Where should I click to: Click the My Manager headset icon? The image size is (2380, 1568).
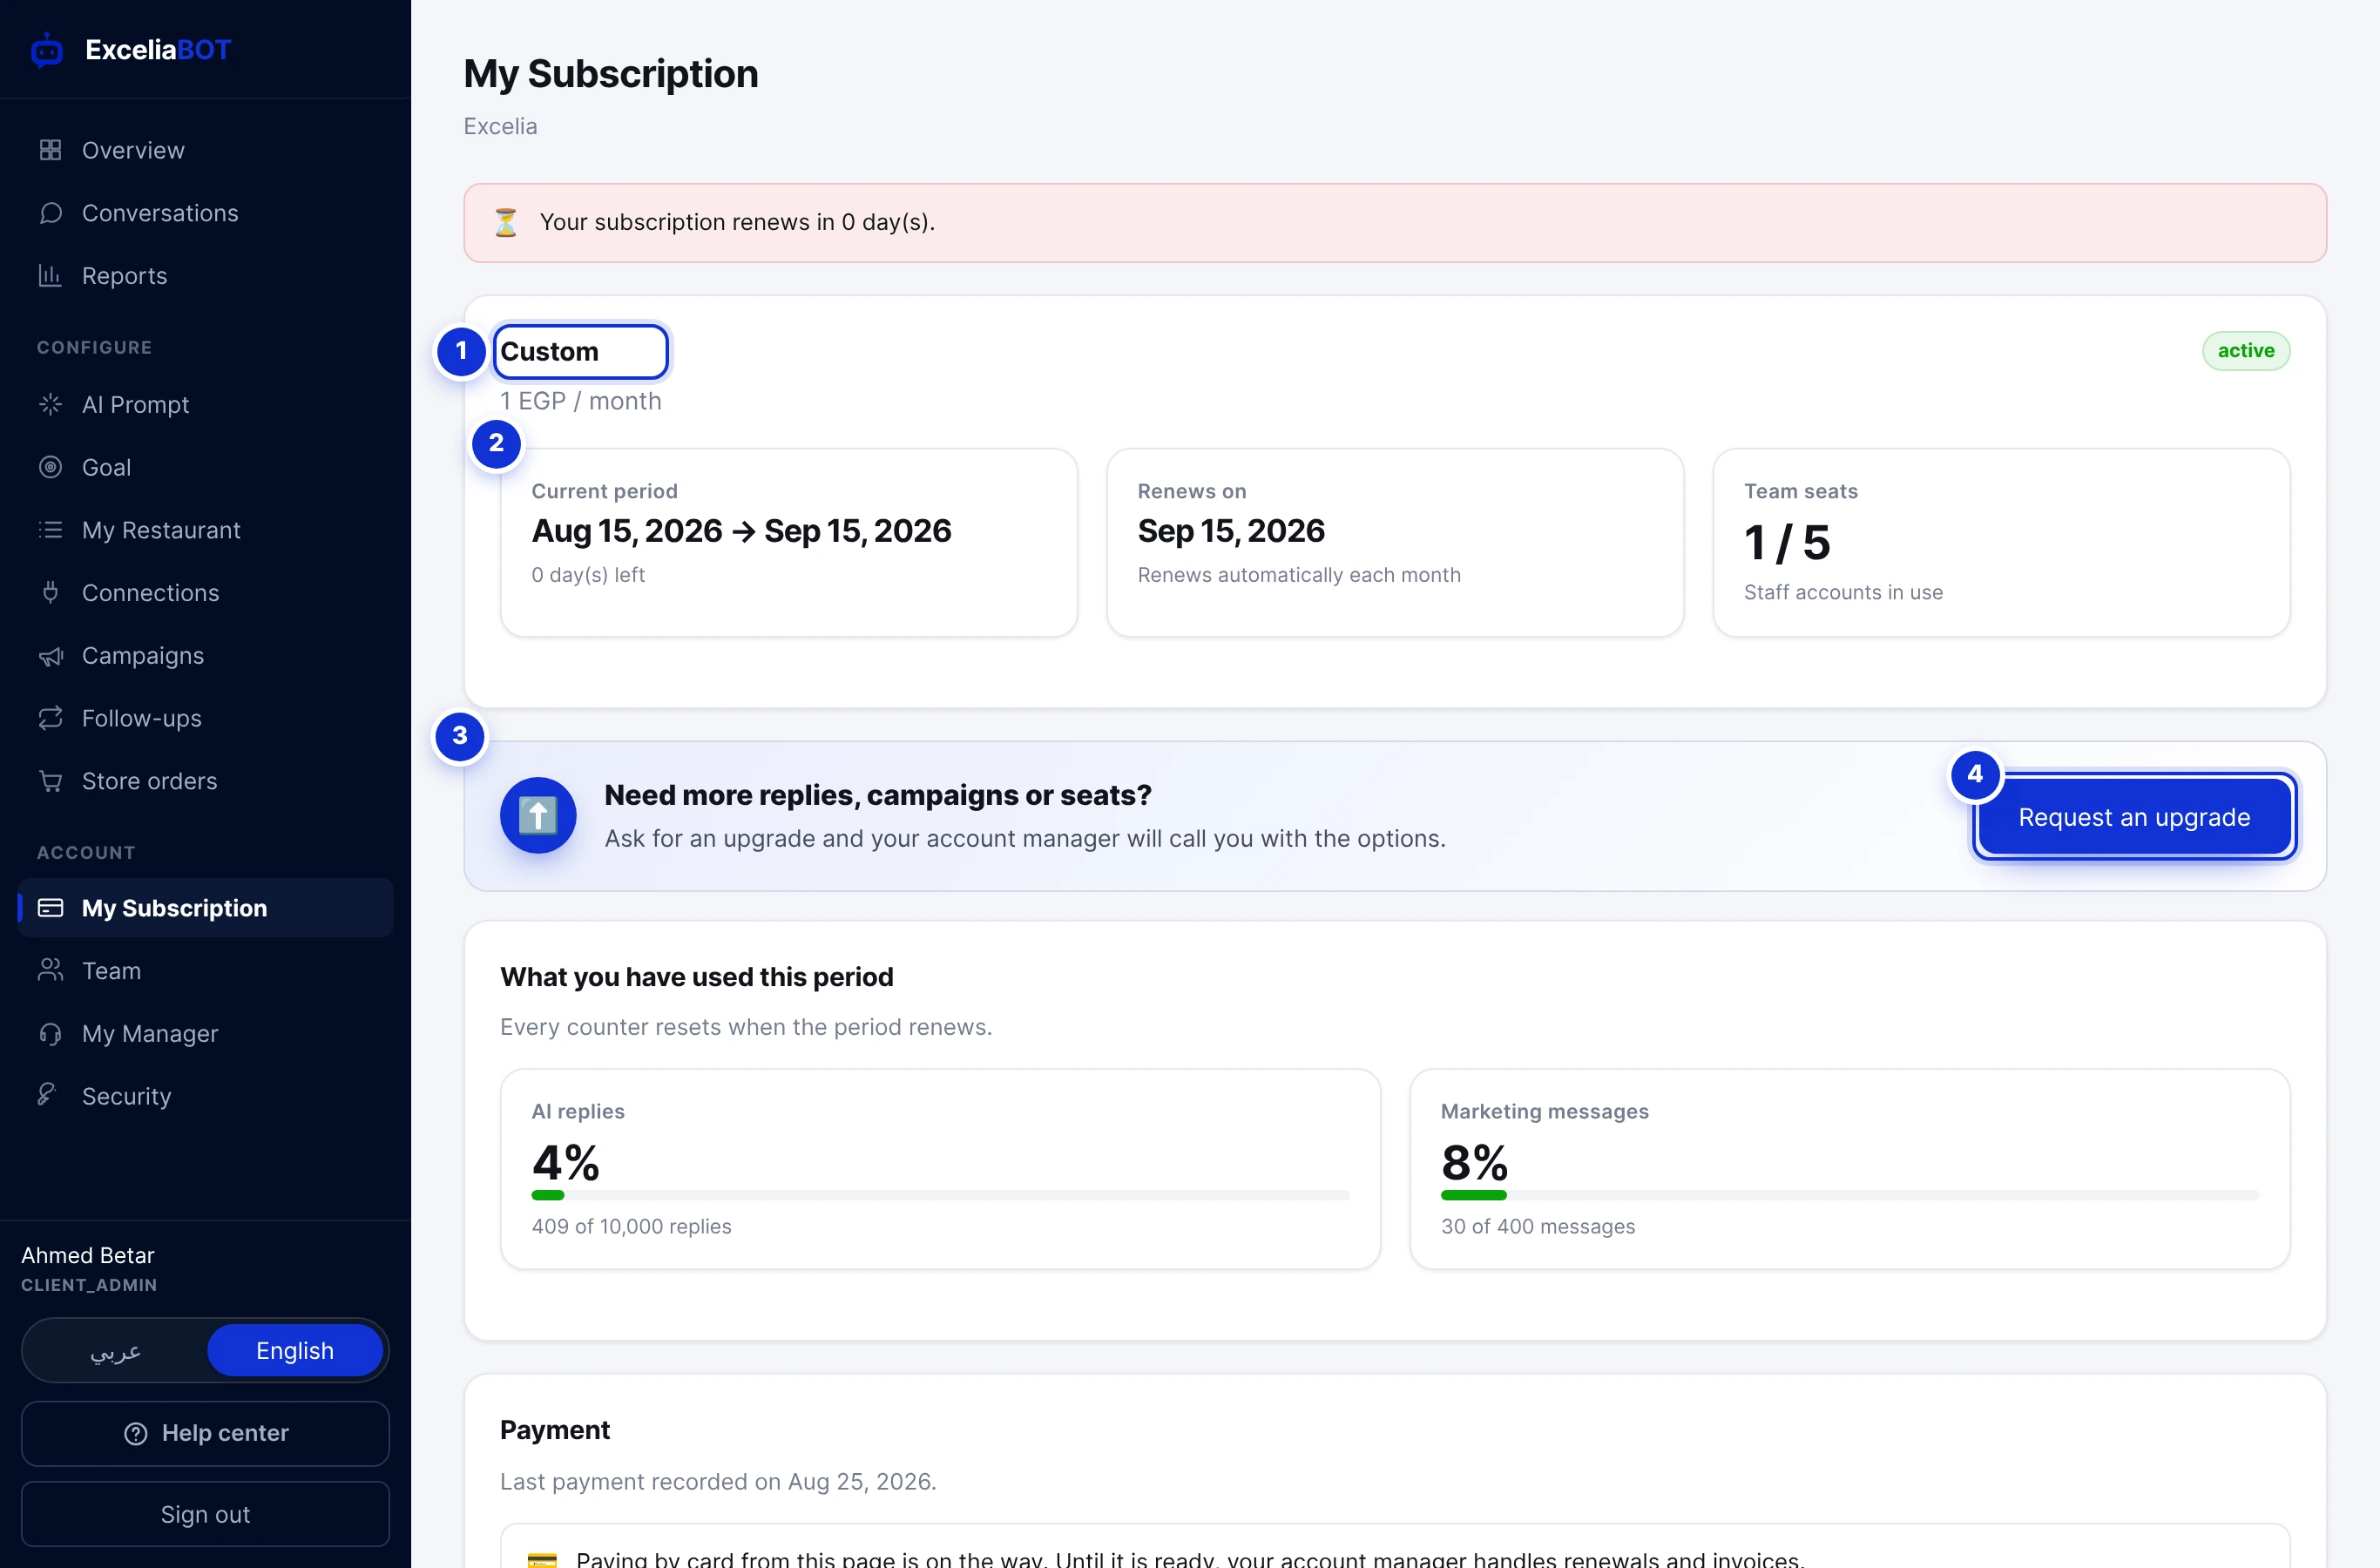50,1033
